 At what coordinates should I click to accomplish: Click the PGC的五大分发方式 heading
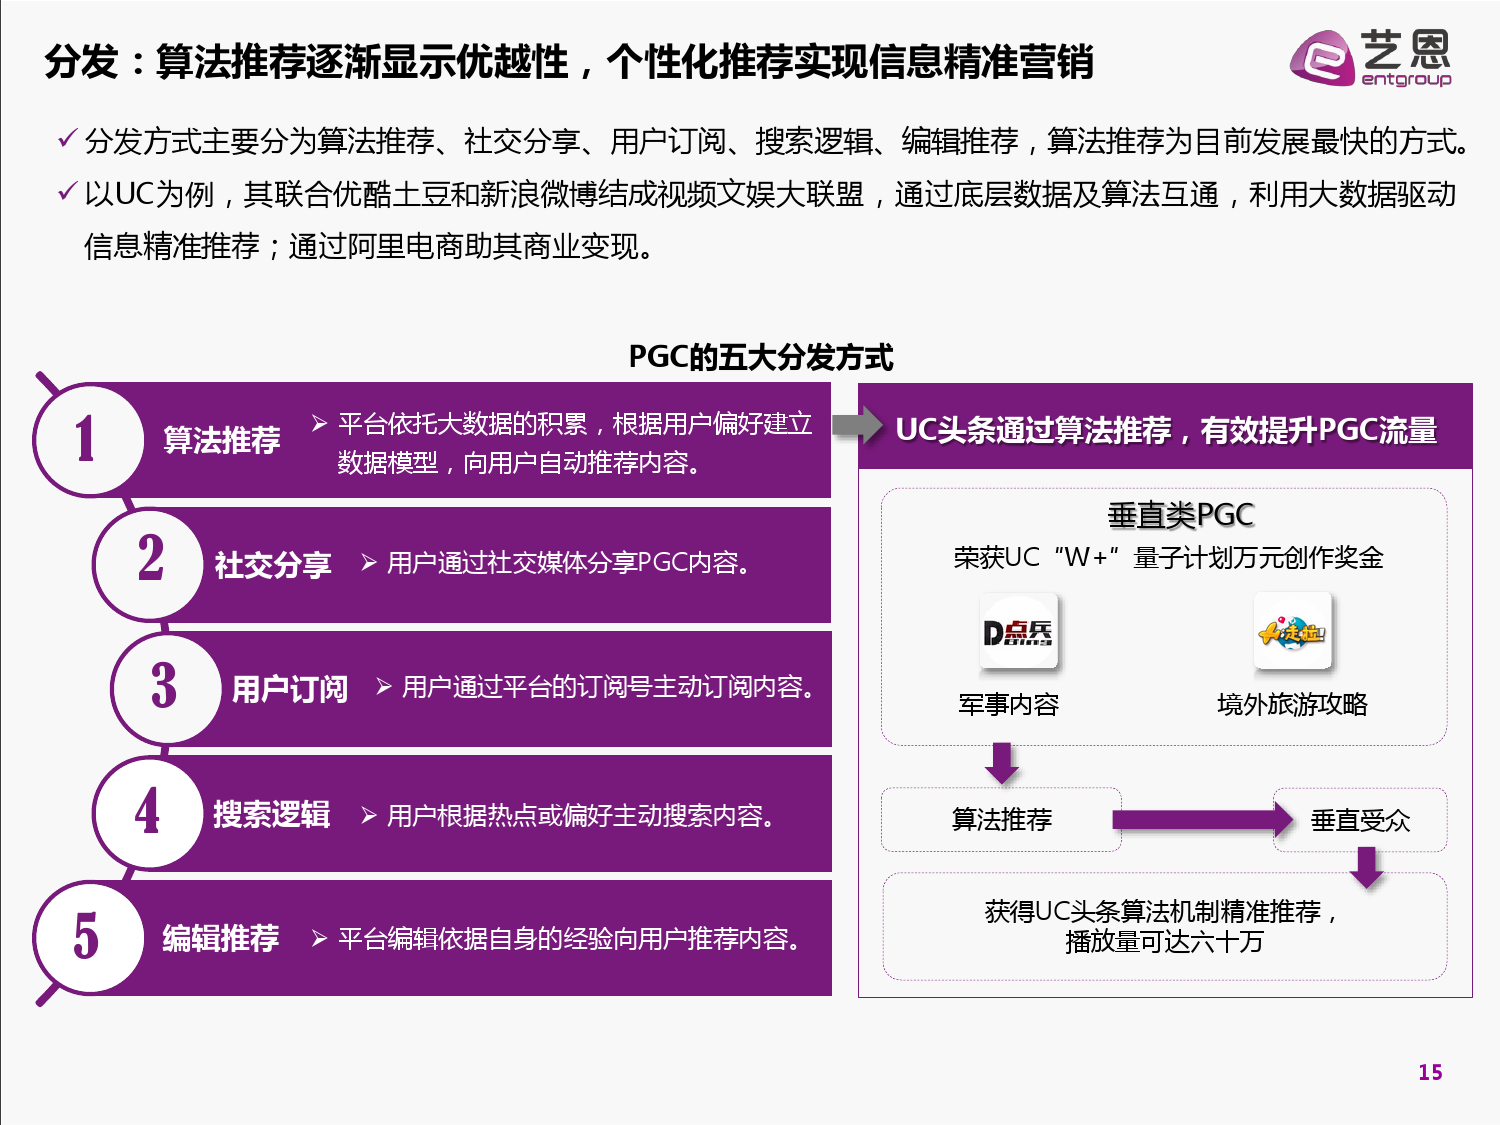click(761, 357)
